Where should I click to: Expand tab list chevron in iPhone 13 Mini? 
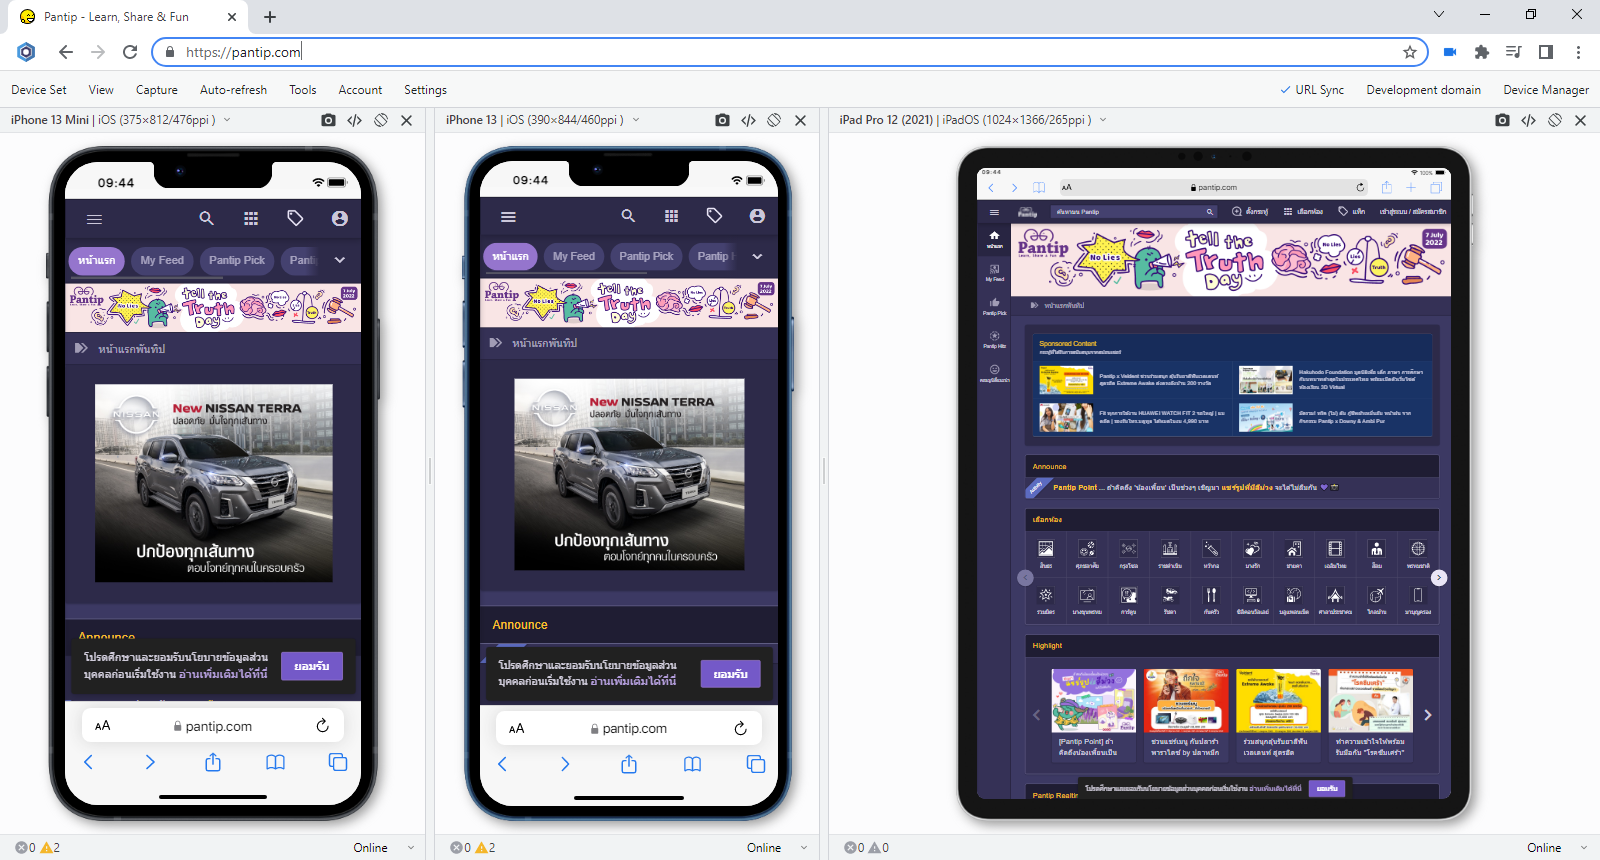coord(340,260)
